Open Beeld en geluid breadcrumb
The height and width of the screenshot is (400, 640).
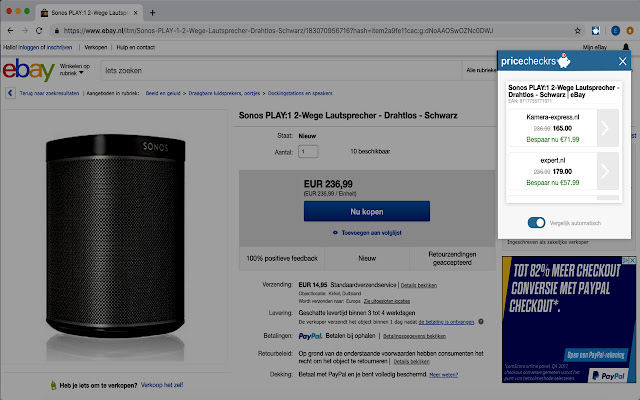(163, 93)
